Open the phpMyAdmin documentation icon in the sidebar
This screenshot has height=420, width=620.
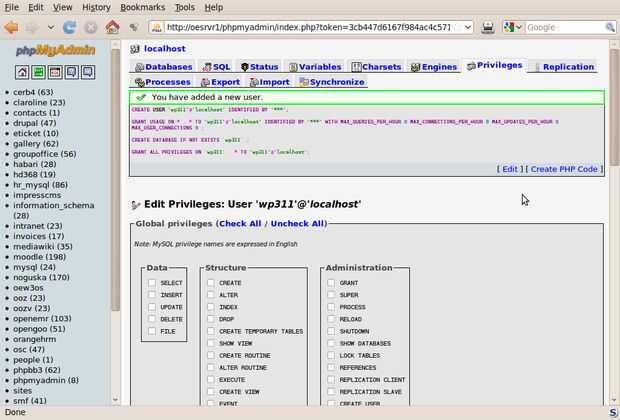tap(72, 72)
